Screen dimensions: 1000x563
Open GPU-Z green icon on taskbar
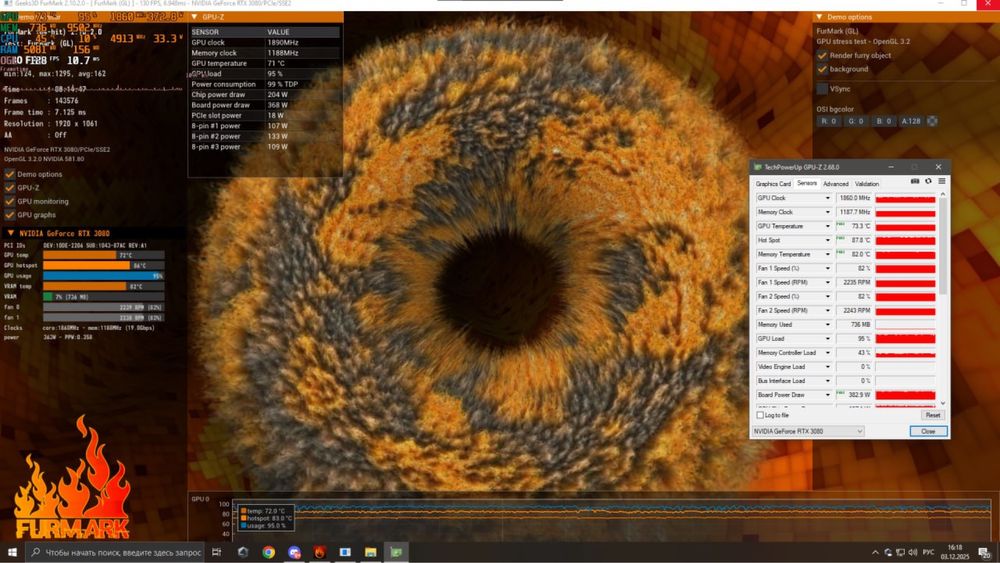pyautogui.click(x=396, y=552)
